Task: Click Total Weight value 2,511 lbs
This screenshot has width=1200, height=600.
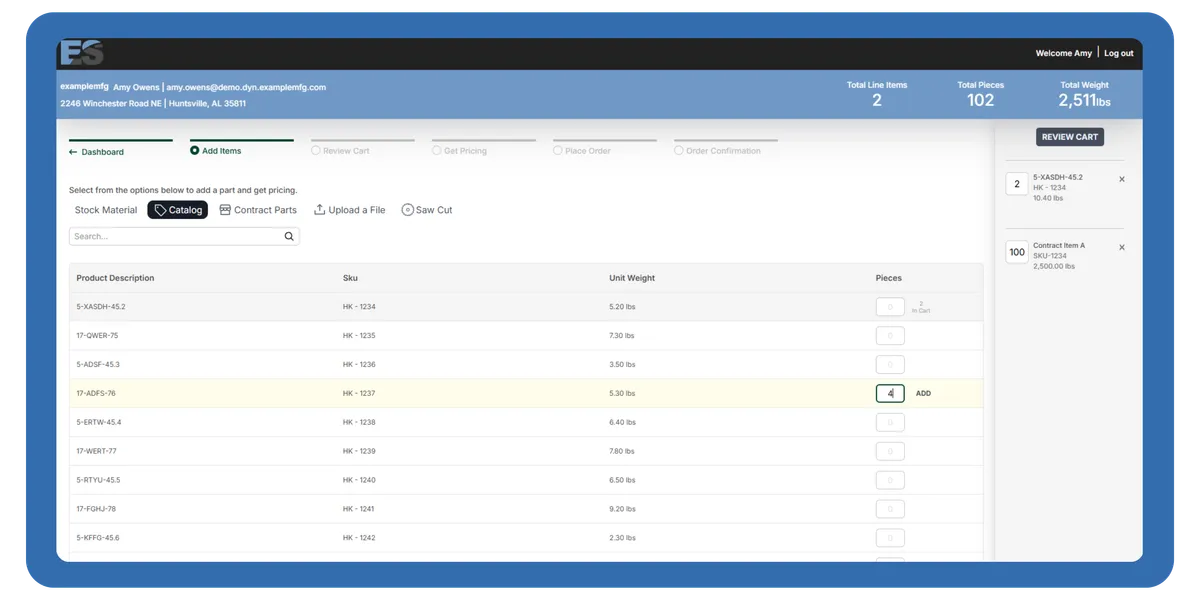Action: tap(1085, 100)
